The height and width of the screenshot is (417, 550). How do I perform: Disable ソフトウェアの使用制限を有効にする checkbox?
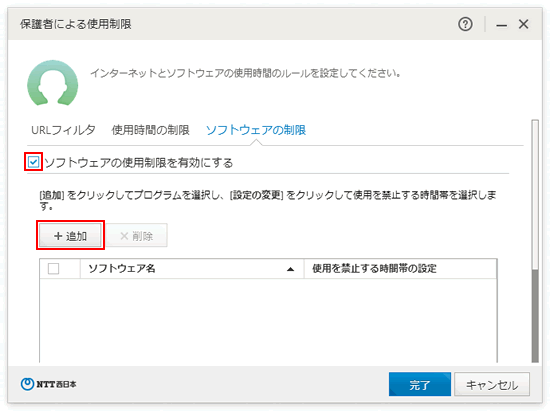33,162
